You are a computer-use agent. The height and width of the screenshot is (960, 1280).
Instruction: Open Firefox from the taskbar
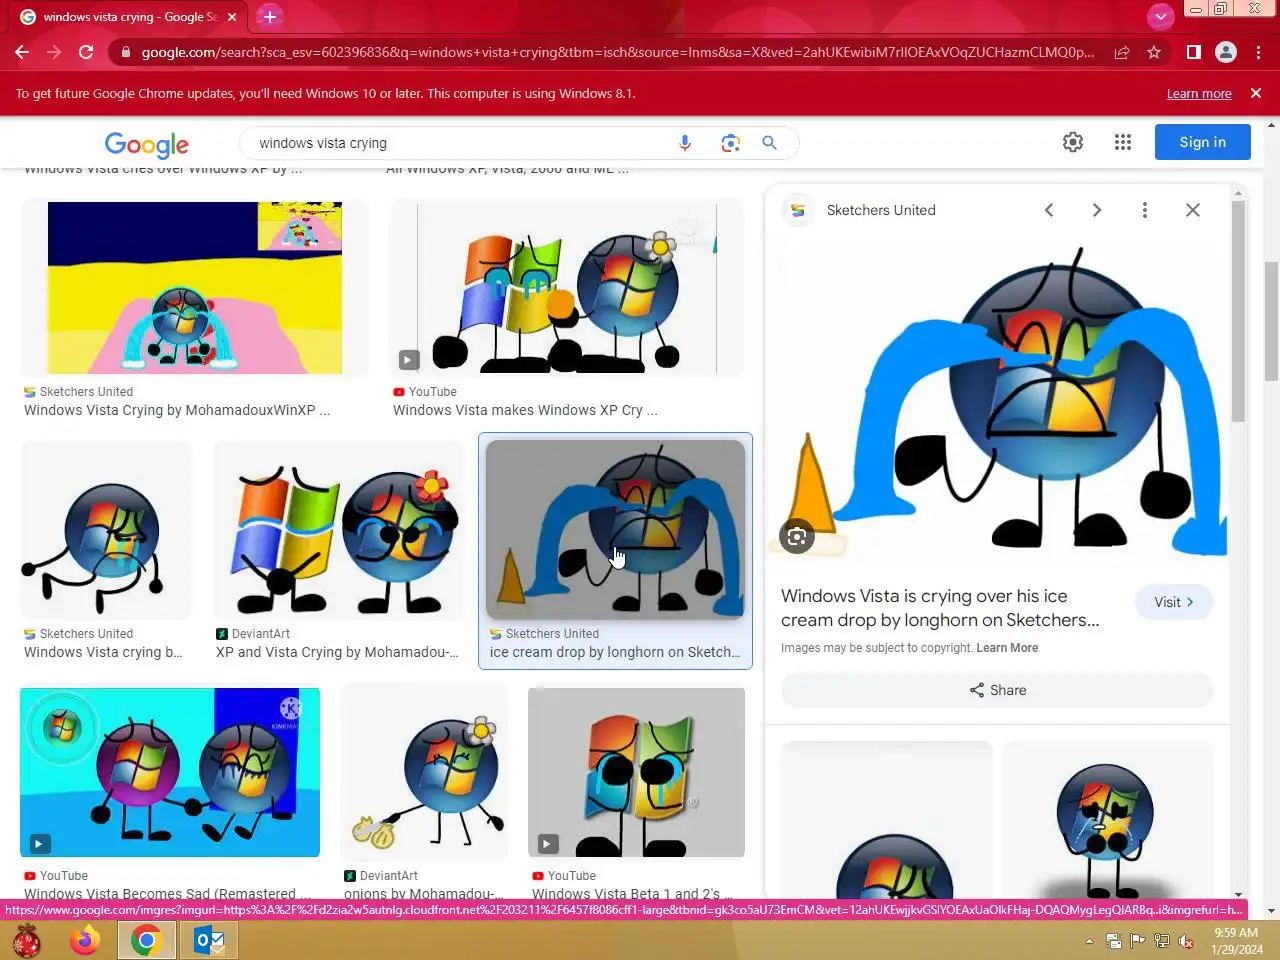point(85,941)
